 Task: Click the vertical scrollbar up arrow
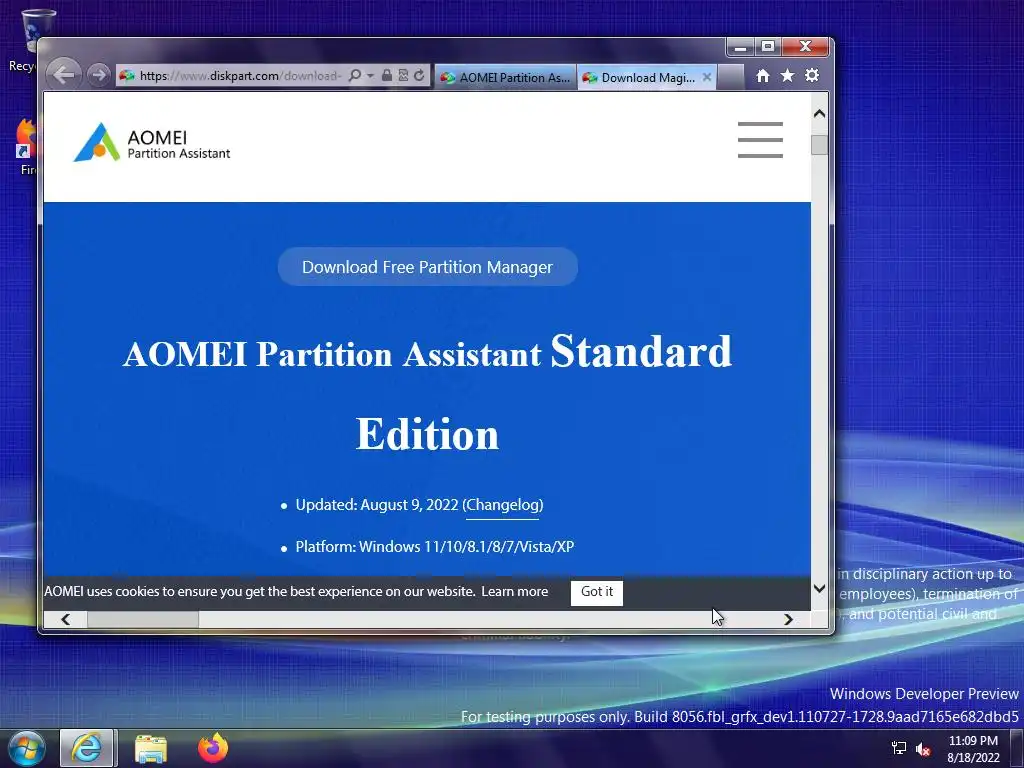point(820,114)
